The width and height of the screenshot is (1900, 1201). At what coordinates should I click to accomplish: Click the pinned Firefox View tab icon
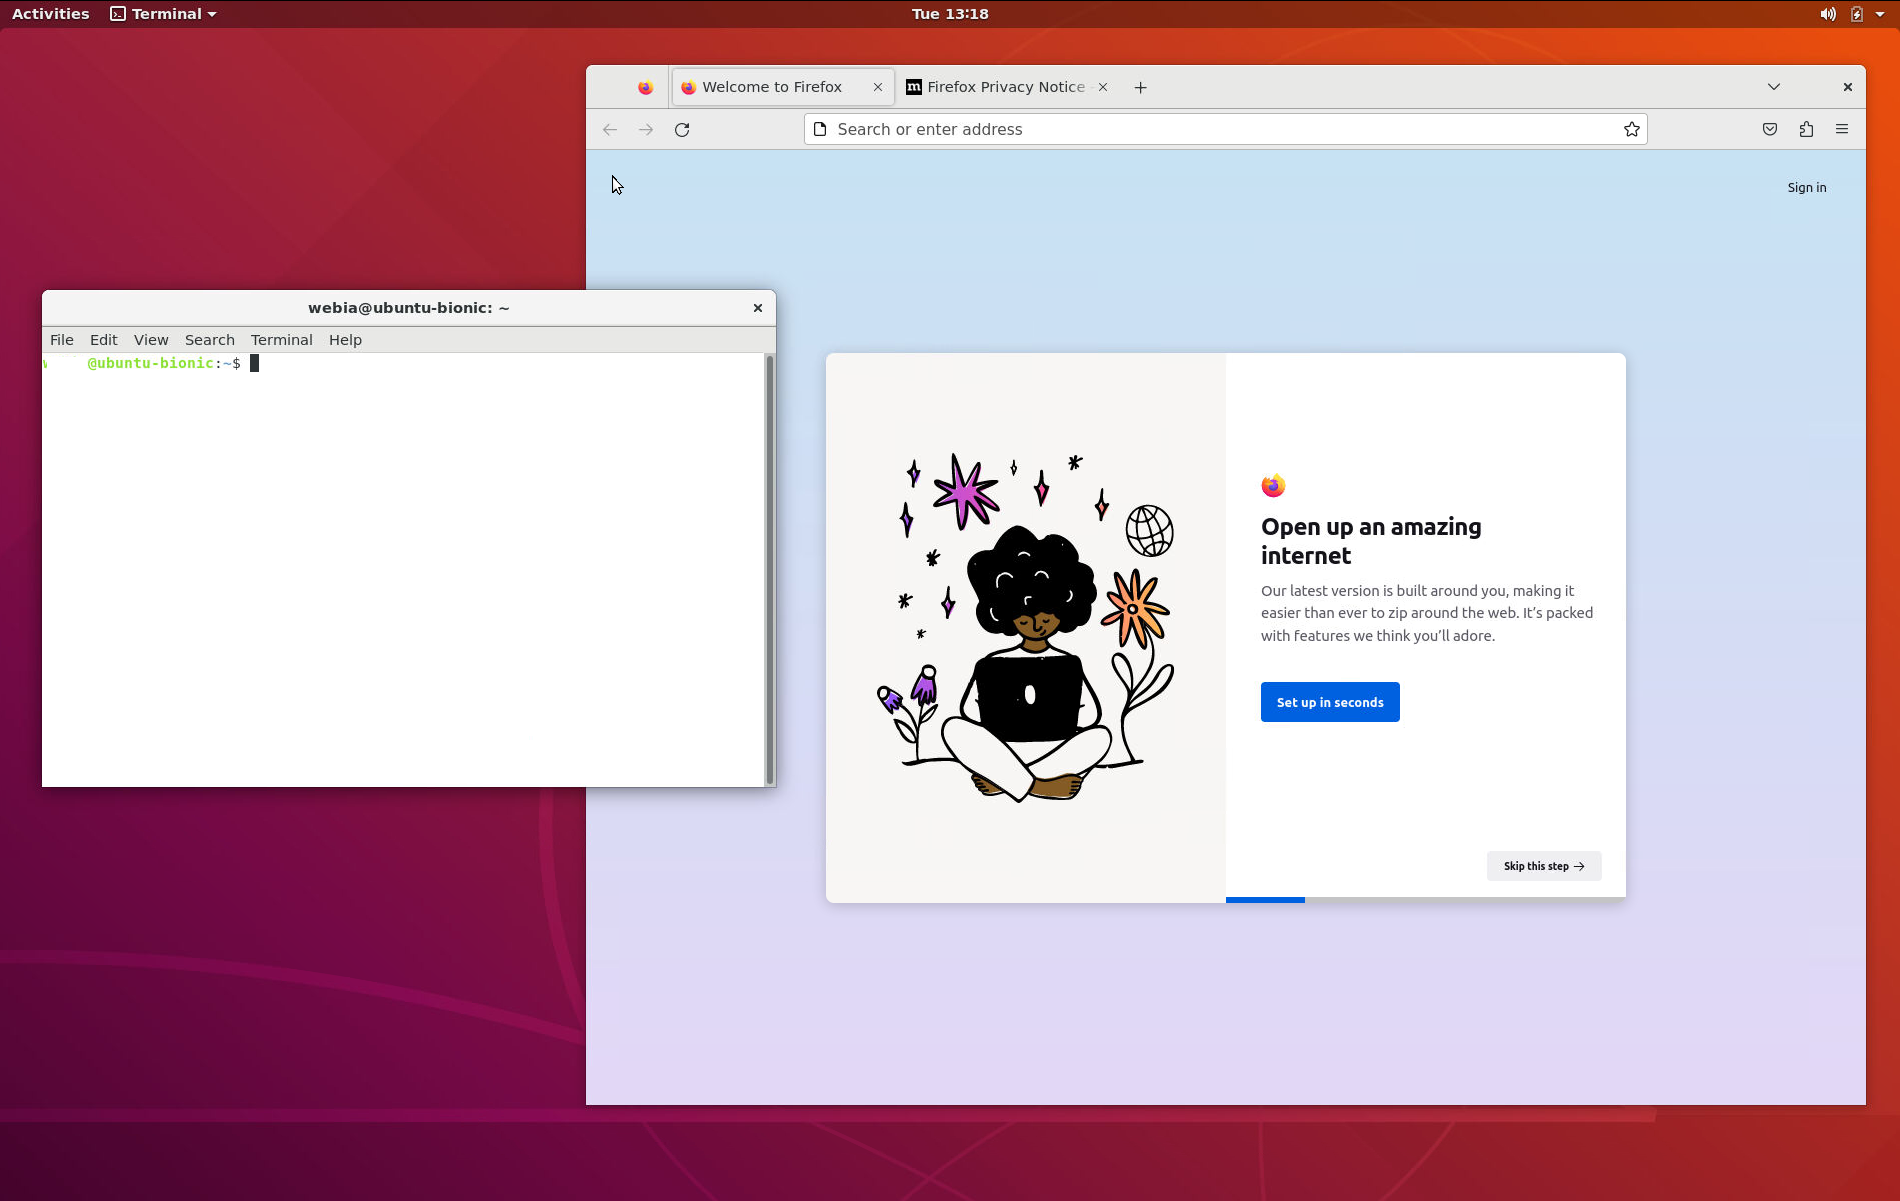point(646,87)
